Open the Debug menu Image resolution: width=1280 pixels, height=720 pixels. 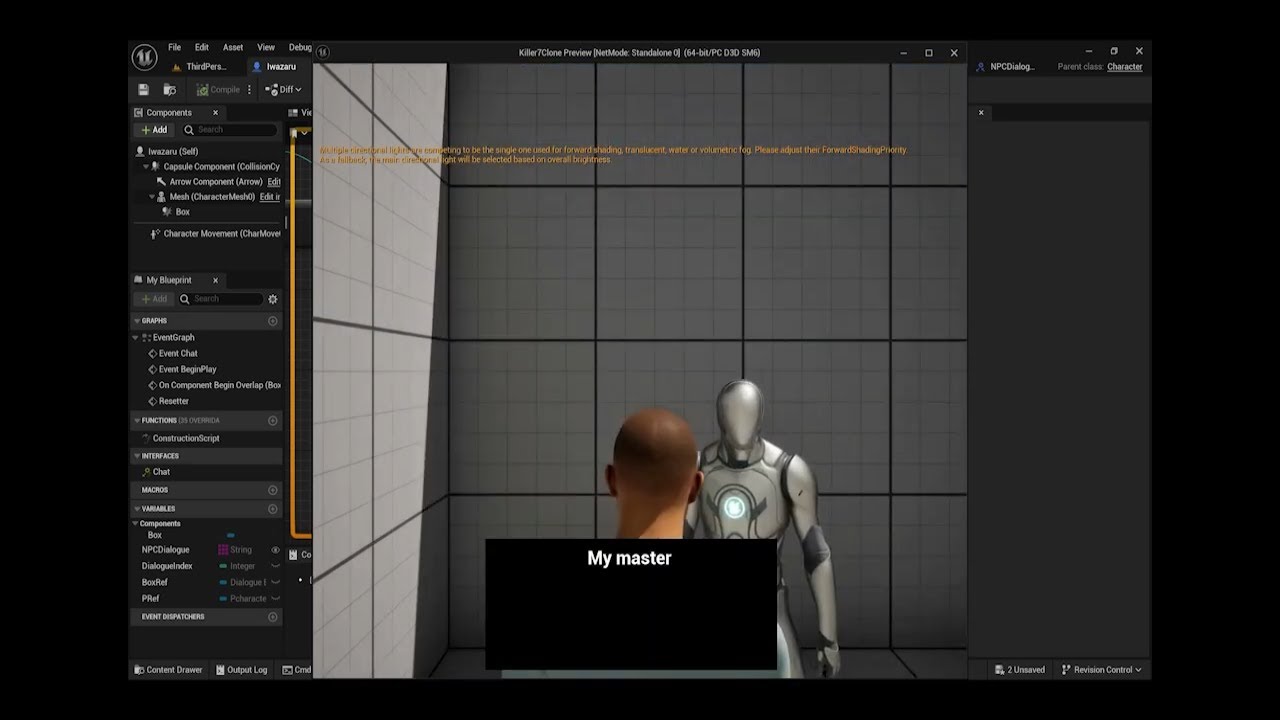(300, 47)
